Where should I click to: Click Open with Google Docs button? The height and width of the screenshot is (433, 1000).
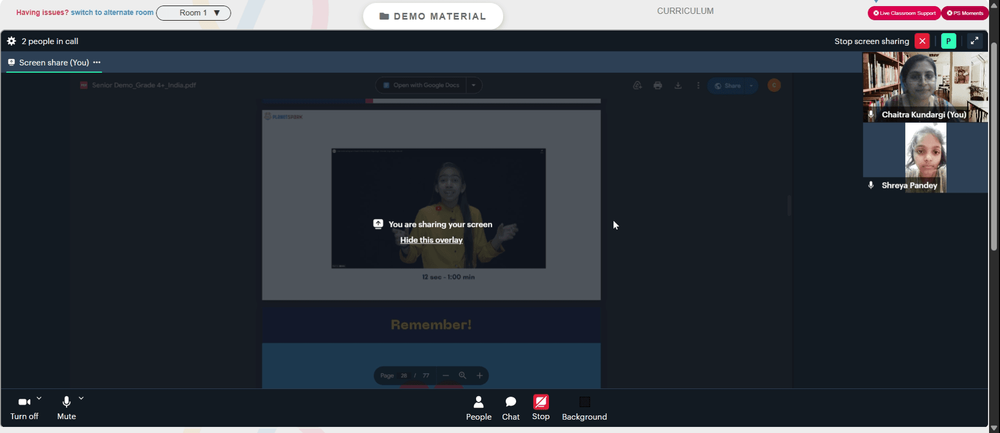[x=421, y=85]
